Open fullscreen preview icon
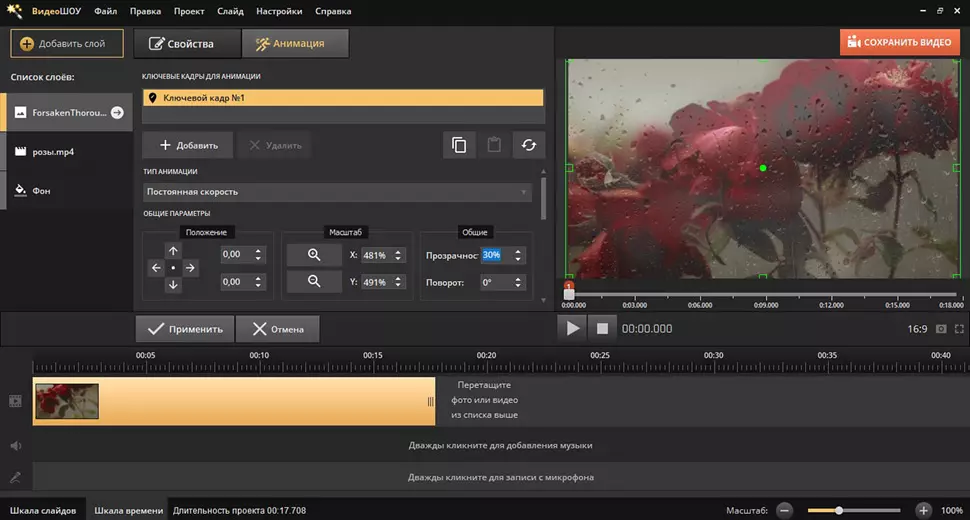Viewport: 970px width, 520px height. pos(959,329)
